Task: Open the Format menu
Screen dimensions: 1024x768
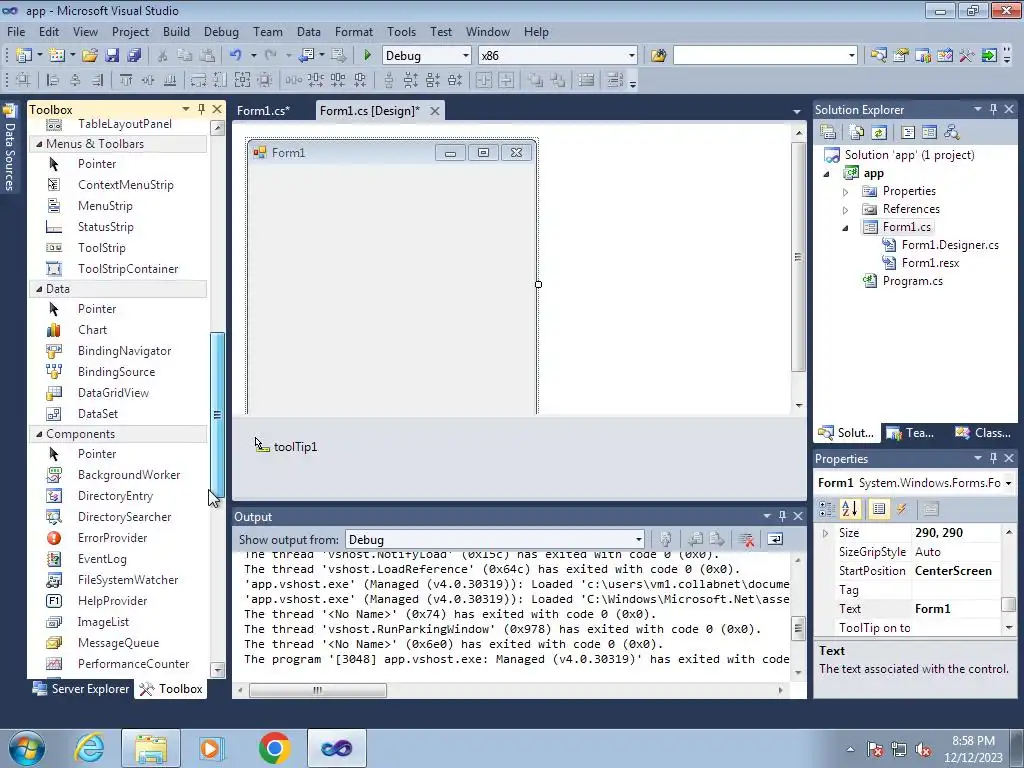Action: (353, 31)
